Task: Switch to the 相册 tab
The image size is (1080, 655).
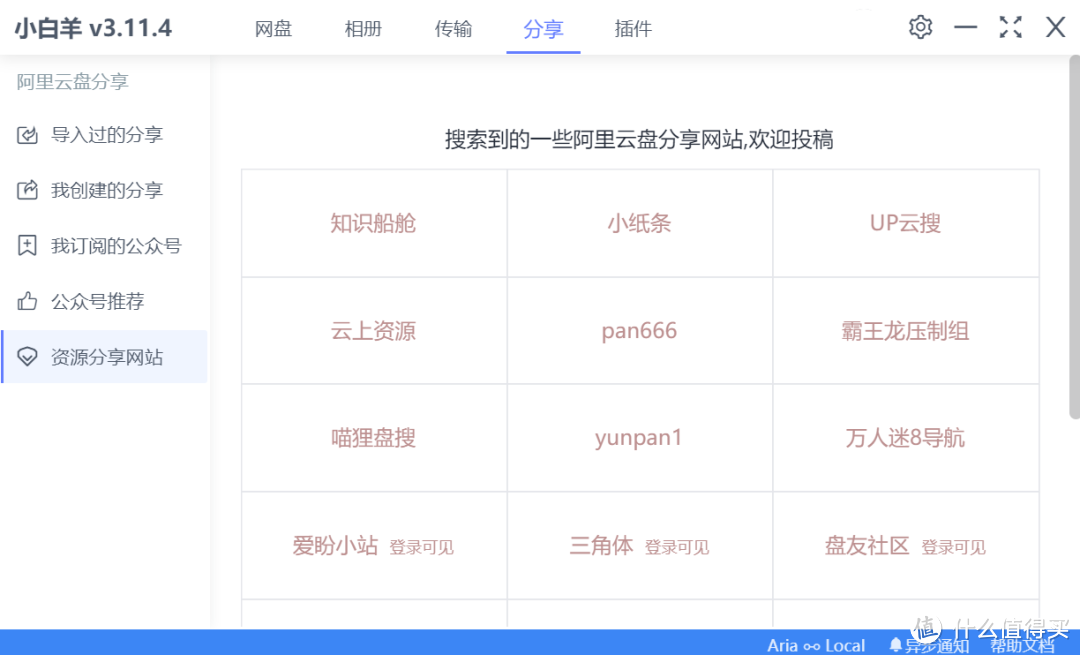Action: (x=363, y=29)
